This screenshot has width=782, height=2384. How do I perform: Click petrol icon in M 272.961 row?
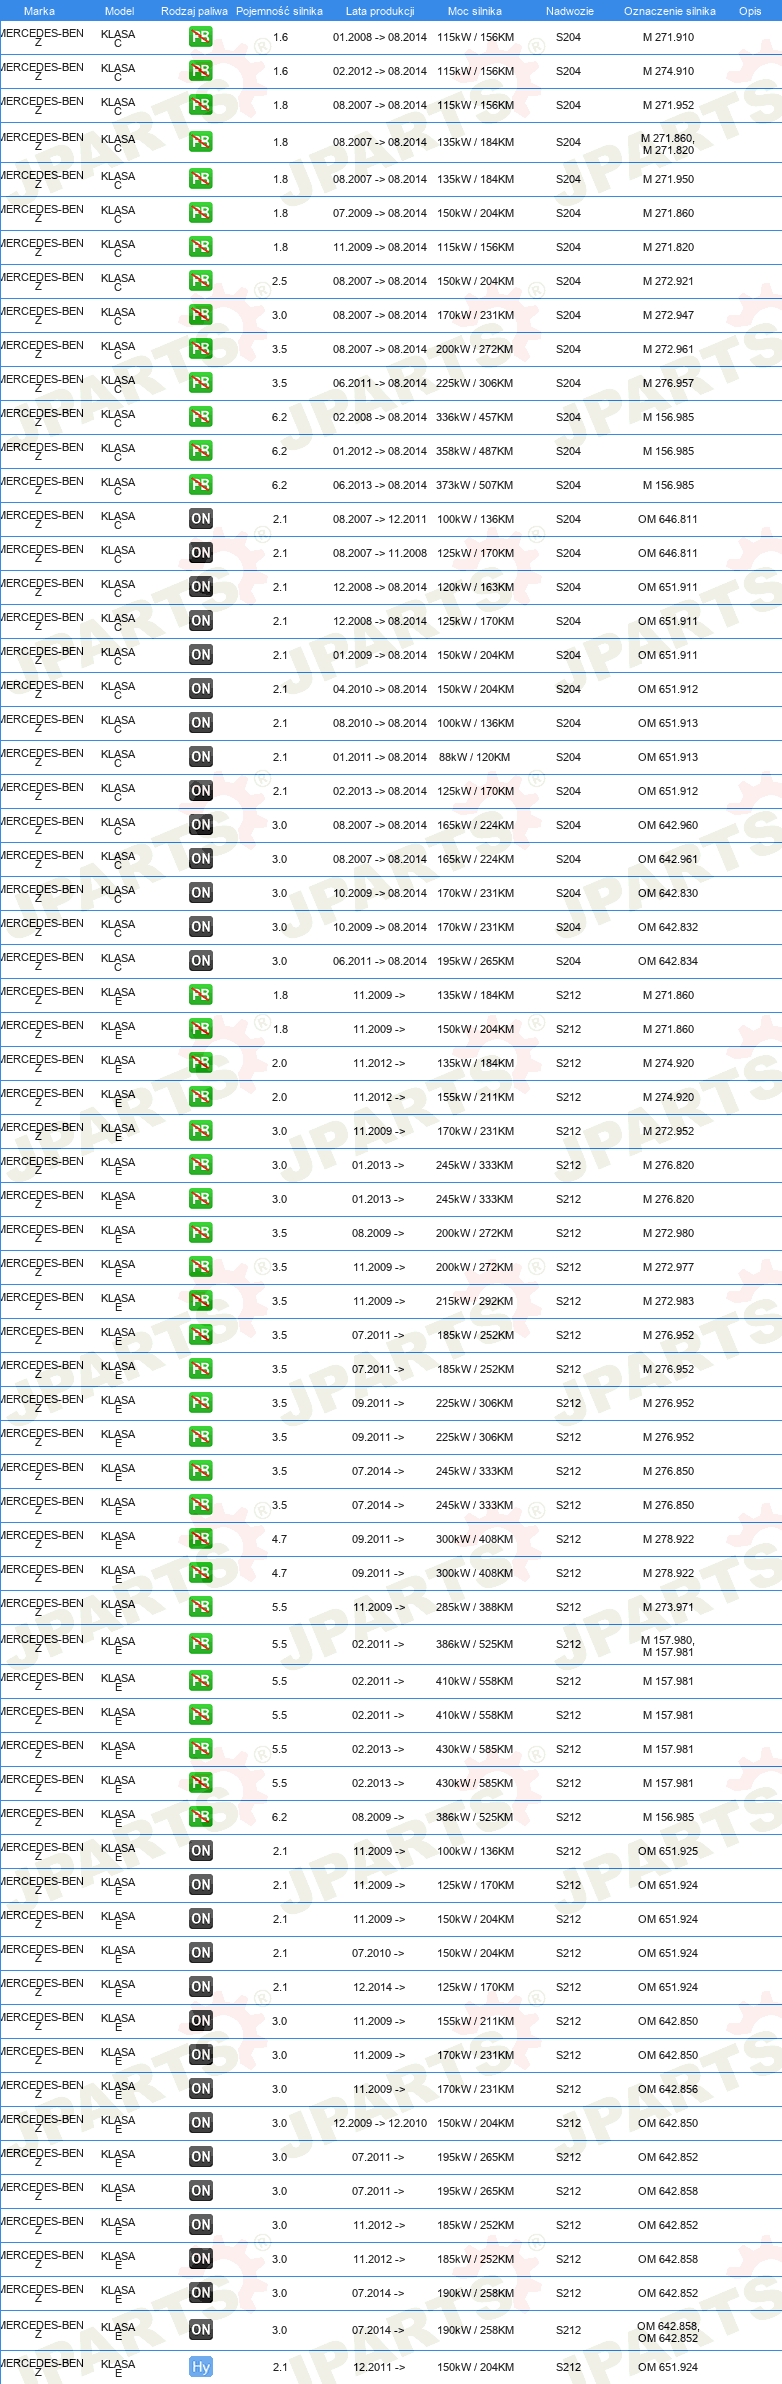tap(201, 349)
